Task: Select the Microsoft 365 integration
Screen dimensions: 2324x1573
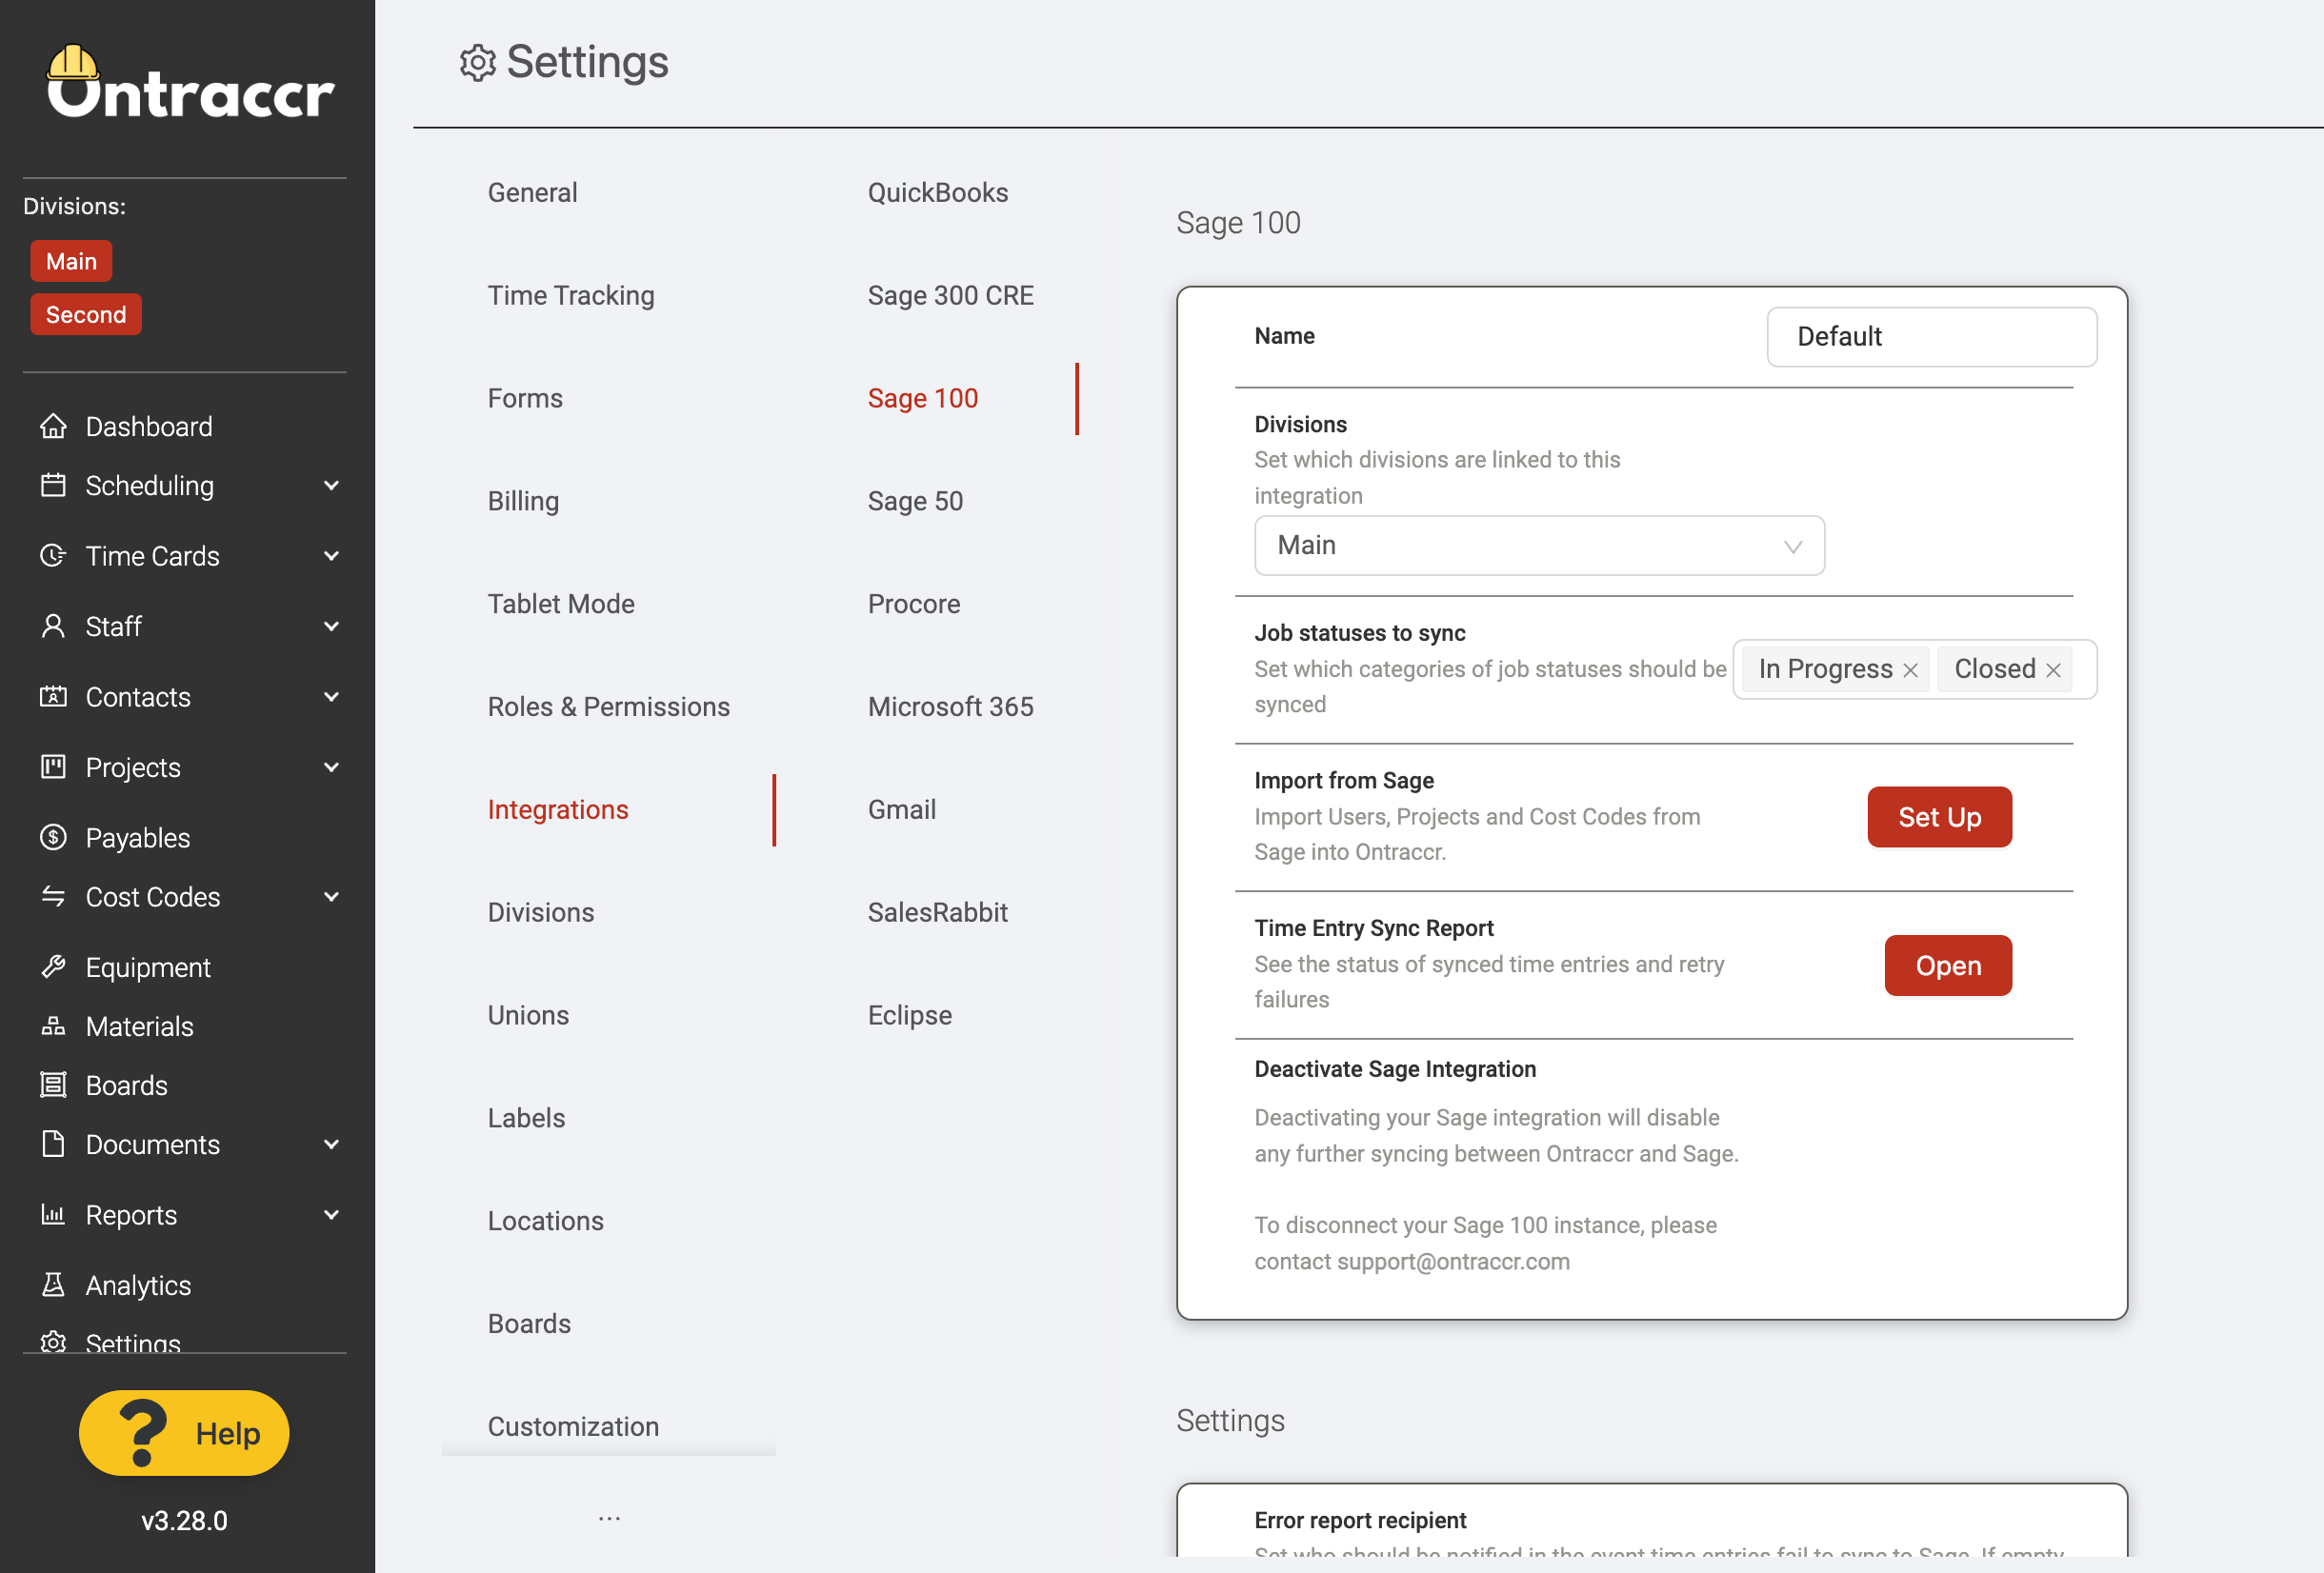Action: pyautogui.click(x=951, y=706)
